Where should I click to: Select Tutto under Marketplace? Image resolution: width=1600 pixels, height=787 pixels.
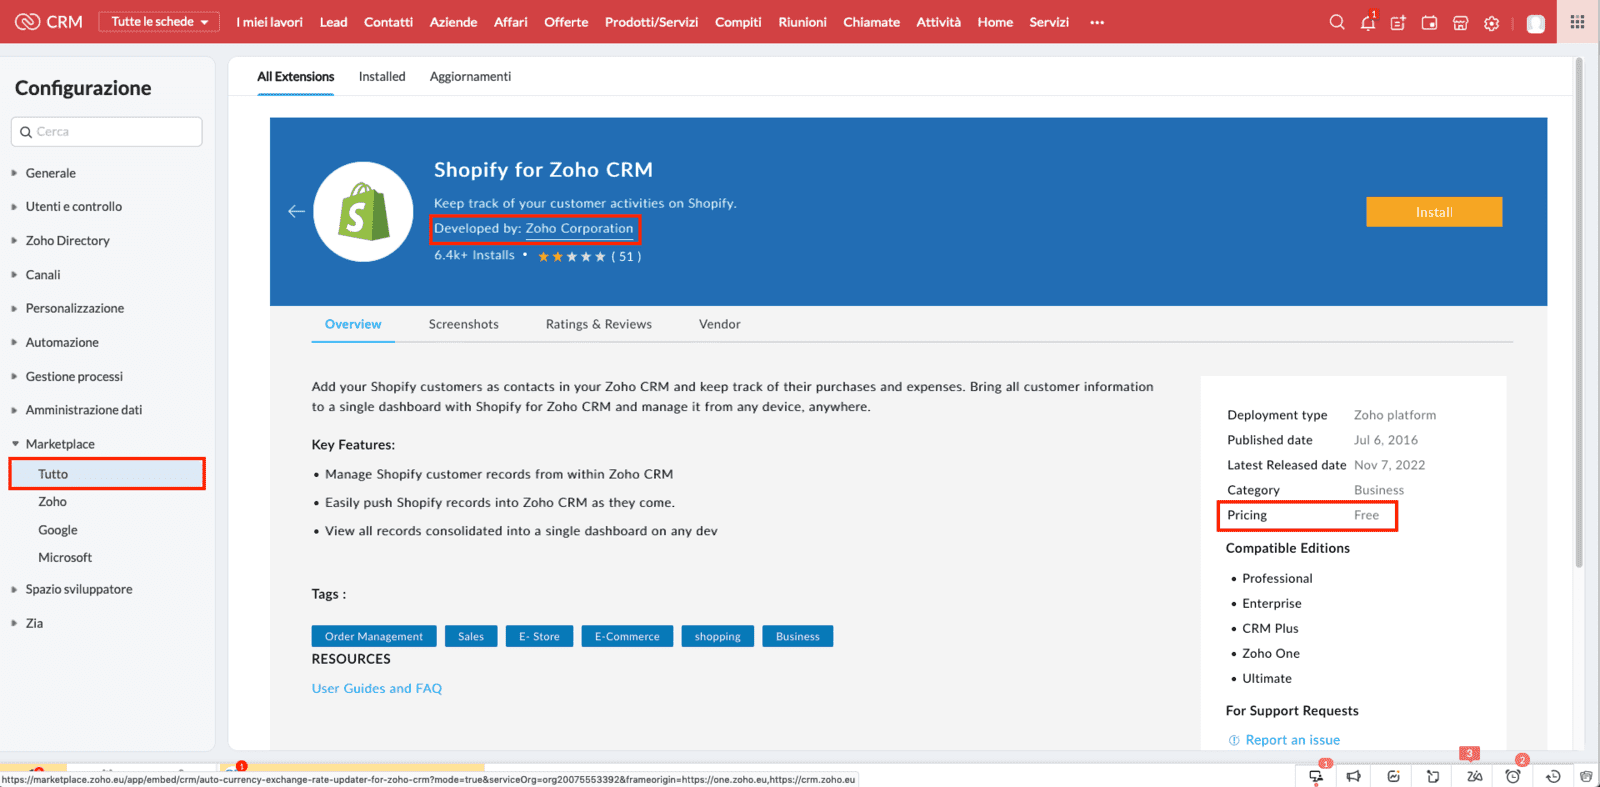point(107,474)
